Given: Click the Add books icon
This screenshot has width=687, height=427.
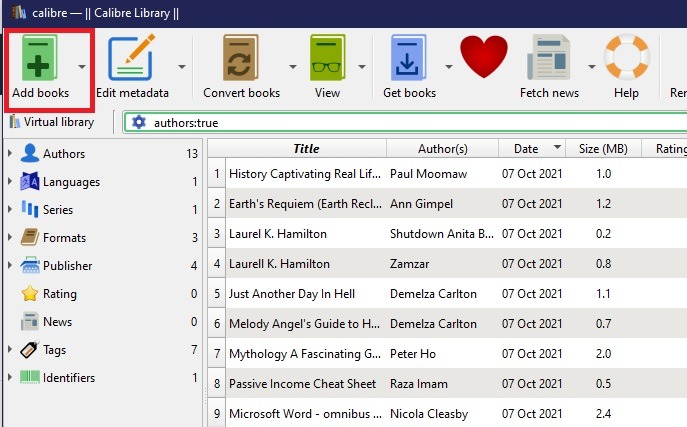Looking at the screenshot, I should tap(39, 58).
